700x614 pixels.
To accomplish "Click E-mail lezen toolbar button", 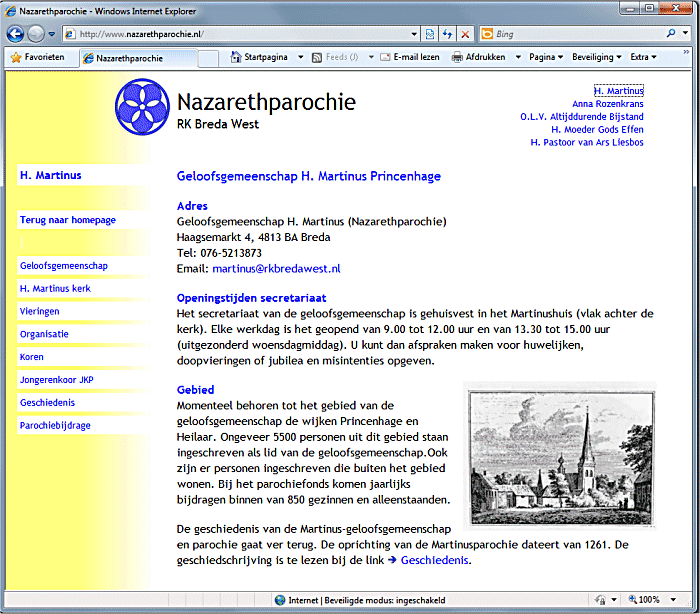I will coord(409,57).
